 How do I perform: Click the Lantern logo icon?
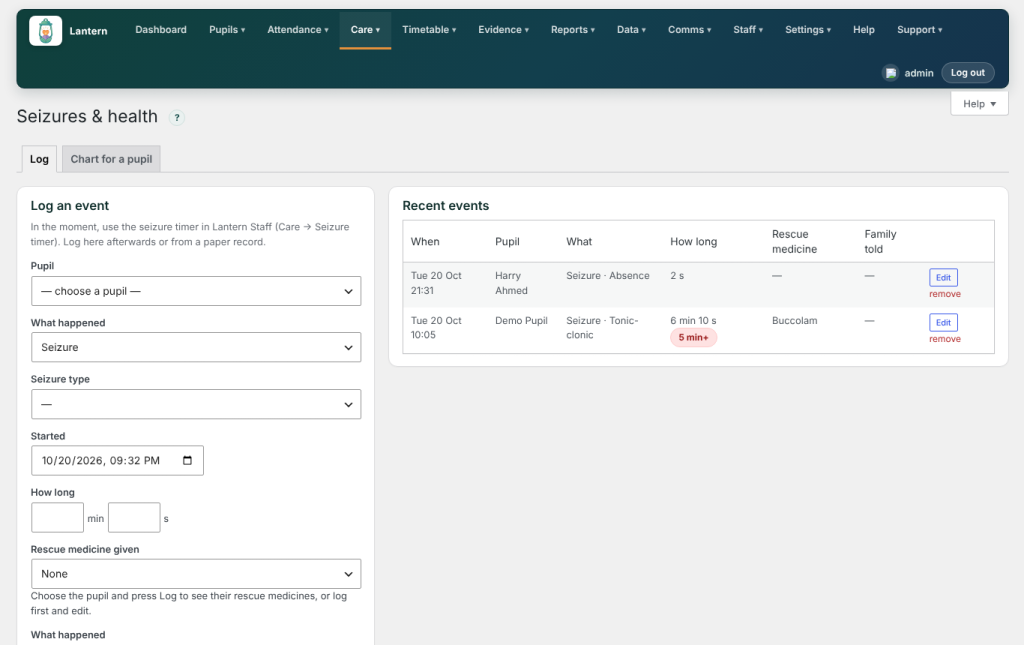46,31
